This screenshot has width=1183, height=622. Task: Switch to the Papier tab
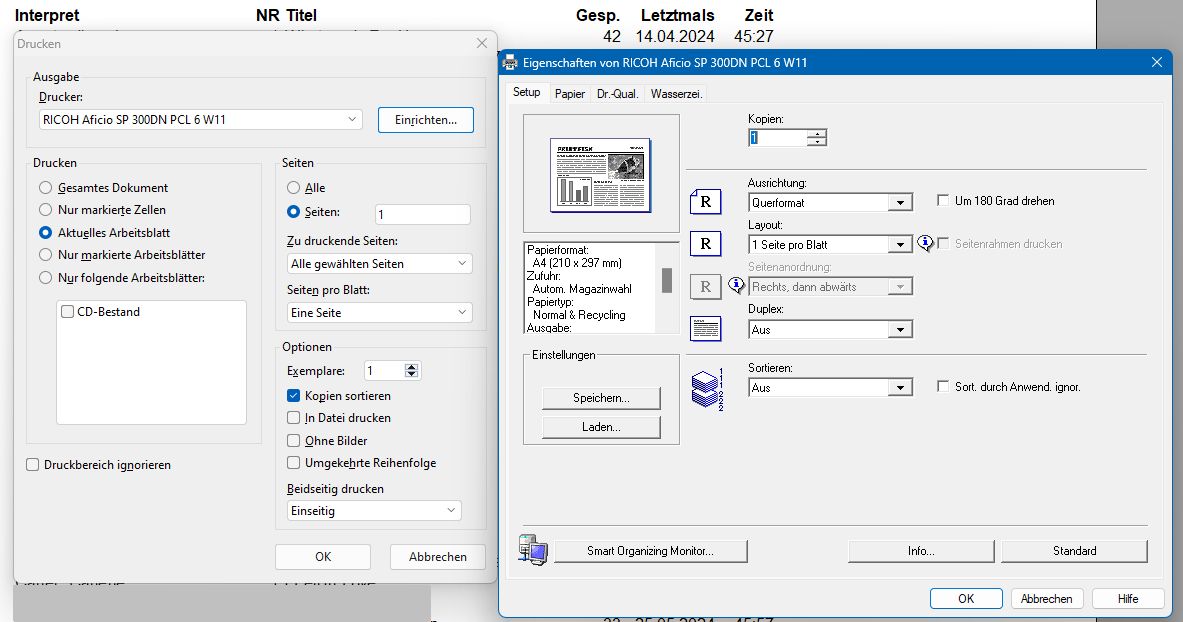point(570,94)
